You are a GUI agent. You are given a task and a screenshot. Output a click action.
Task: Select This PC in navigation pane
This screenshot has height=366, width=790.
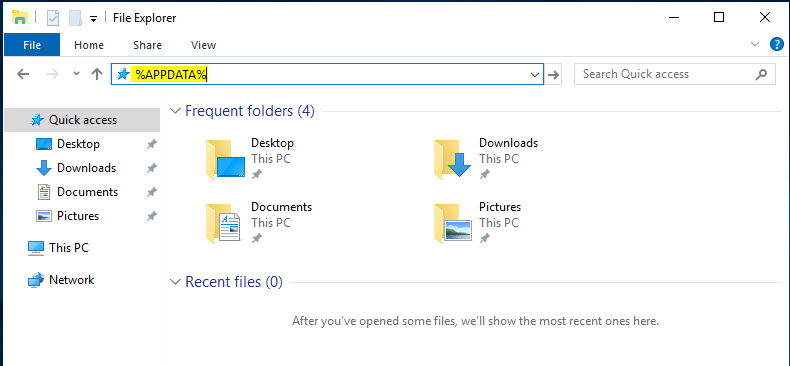tap(69, 248)
